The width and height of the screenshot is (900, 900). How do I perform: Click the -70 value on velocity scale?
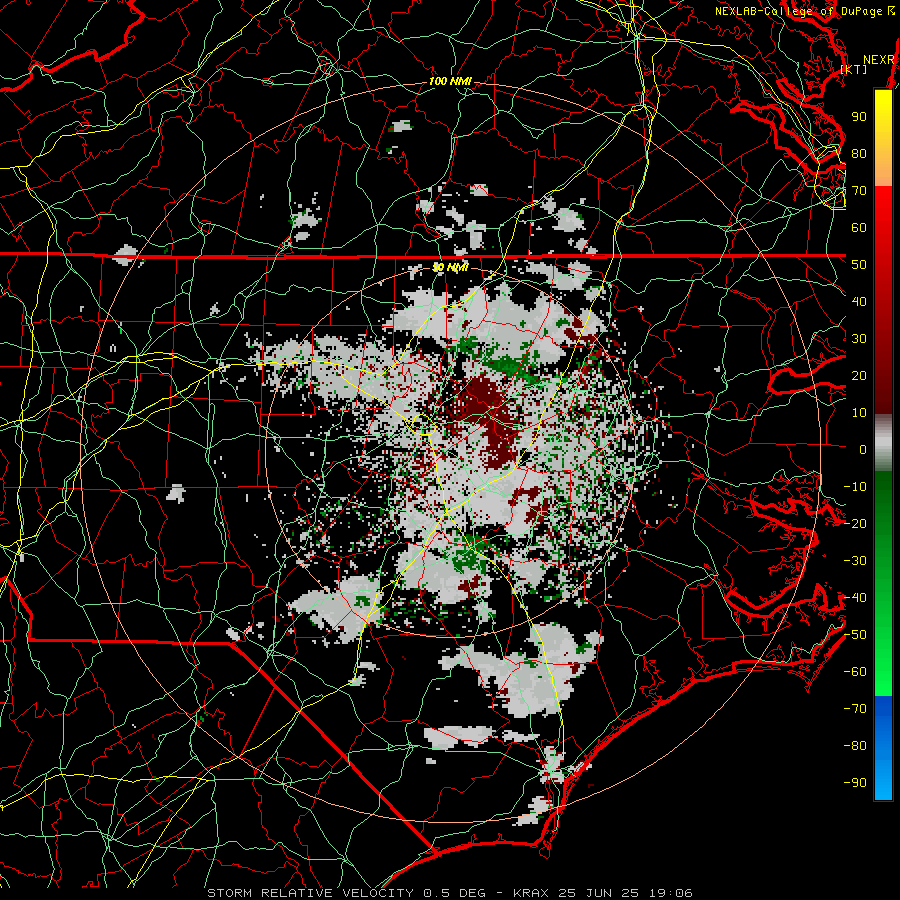pos(855,709)
